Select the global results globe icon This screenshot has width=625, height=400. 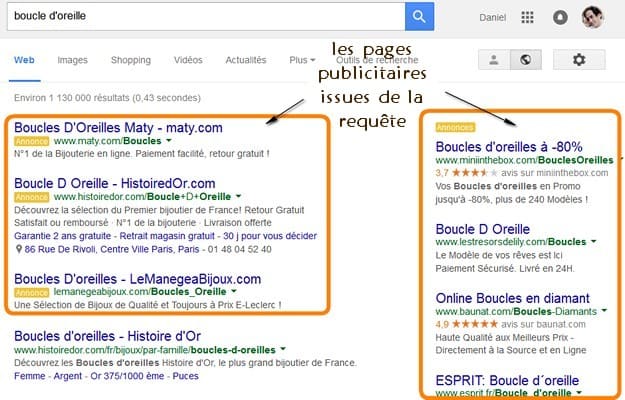coord(525,60)
